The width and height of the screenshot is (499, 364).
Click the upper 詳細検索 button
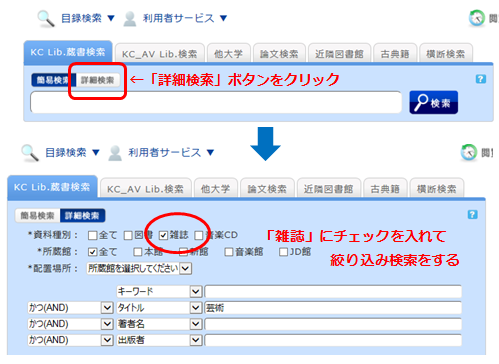98,80
